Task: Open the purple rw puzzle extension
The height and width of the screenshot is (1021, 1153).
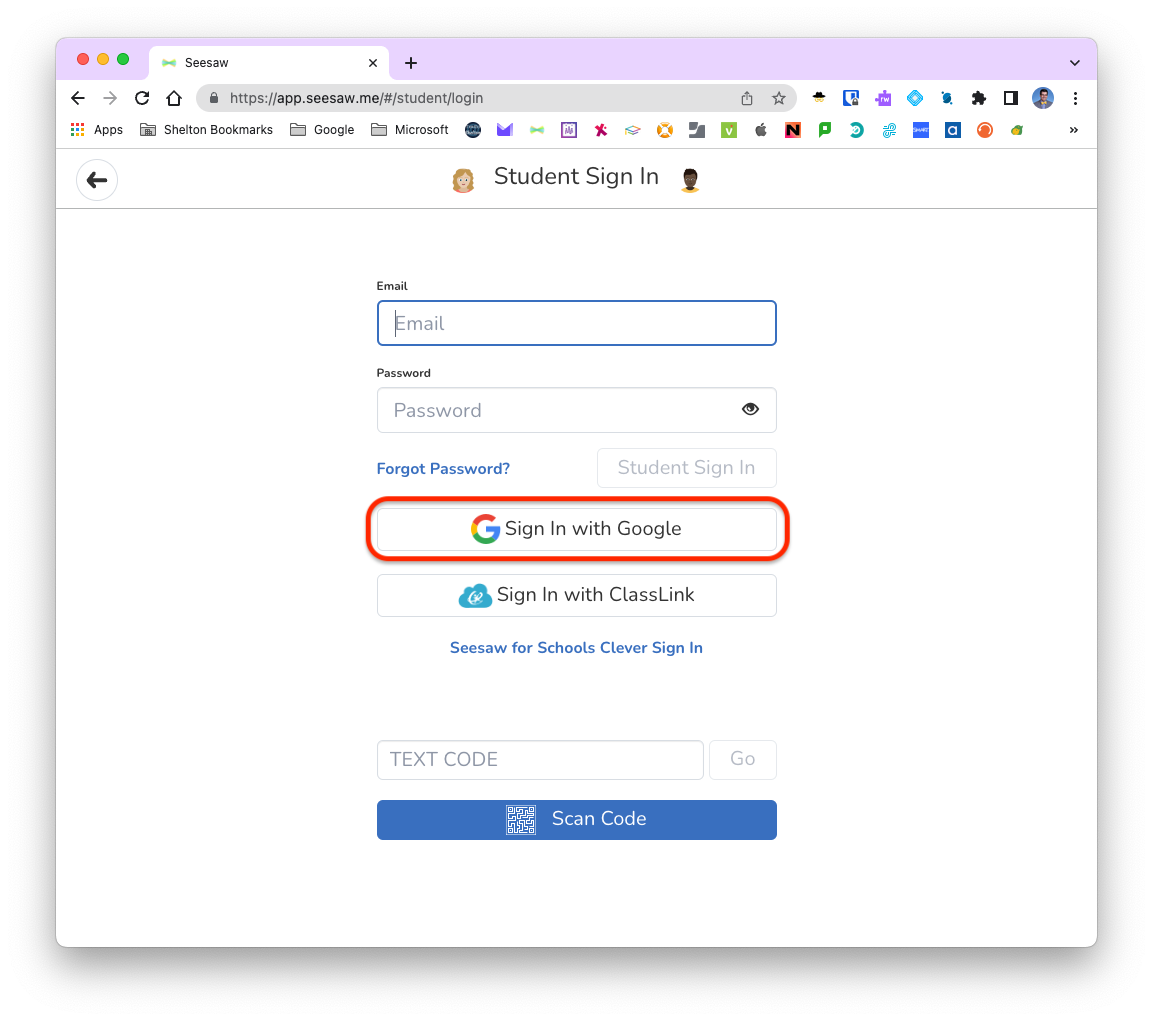Action: click(x=883, y=98)
